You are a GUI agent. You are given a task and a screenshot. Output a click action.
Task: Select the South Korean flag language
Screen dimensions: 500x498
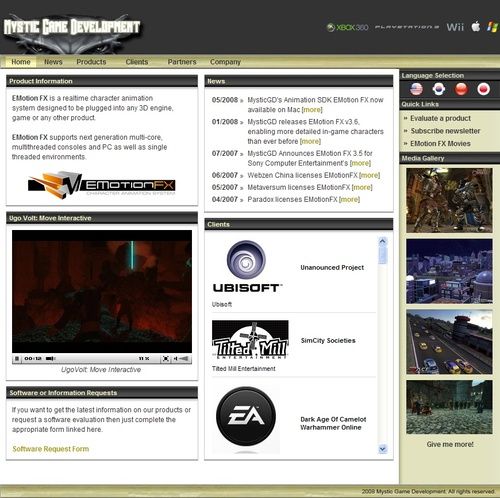pyautogui.click(x=439, y=89)
